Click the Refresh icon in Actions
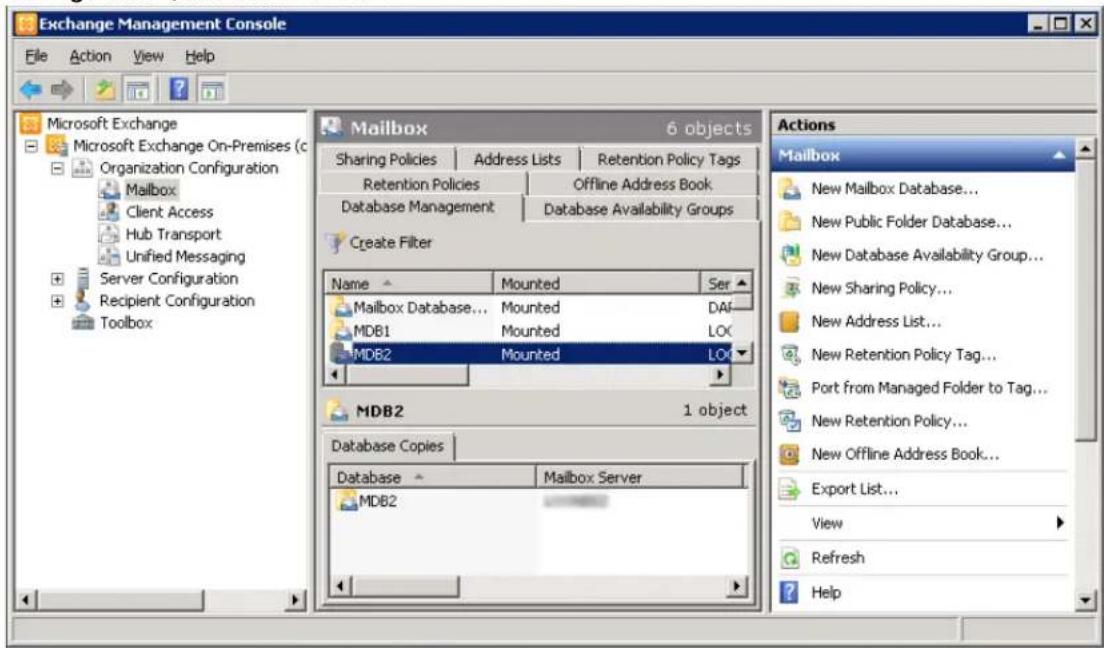This screenshot has width=1104, height=648. tap(790, 558)
